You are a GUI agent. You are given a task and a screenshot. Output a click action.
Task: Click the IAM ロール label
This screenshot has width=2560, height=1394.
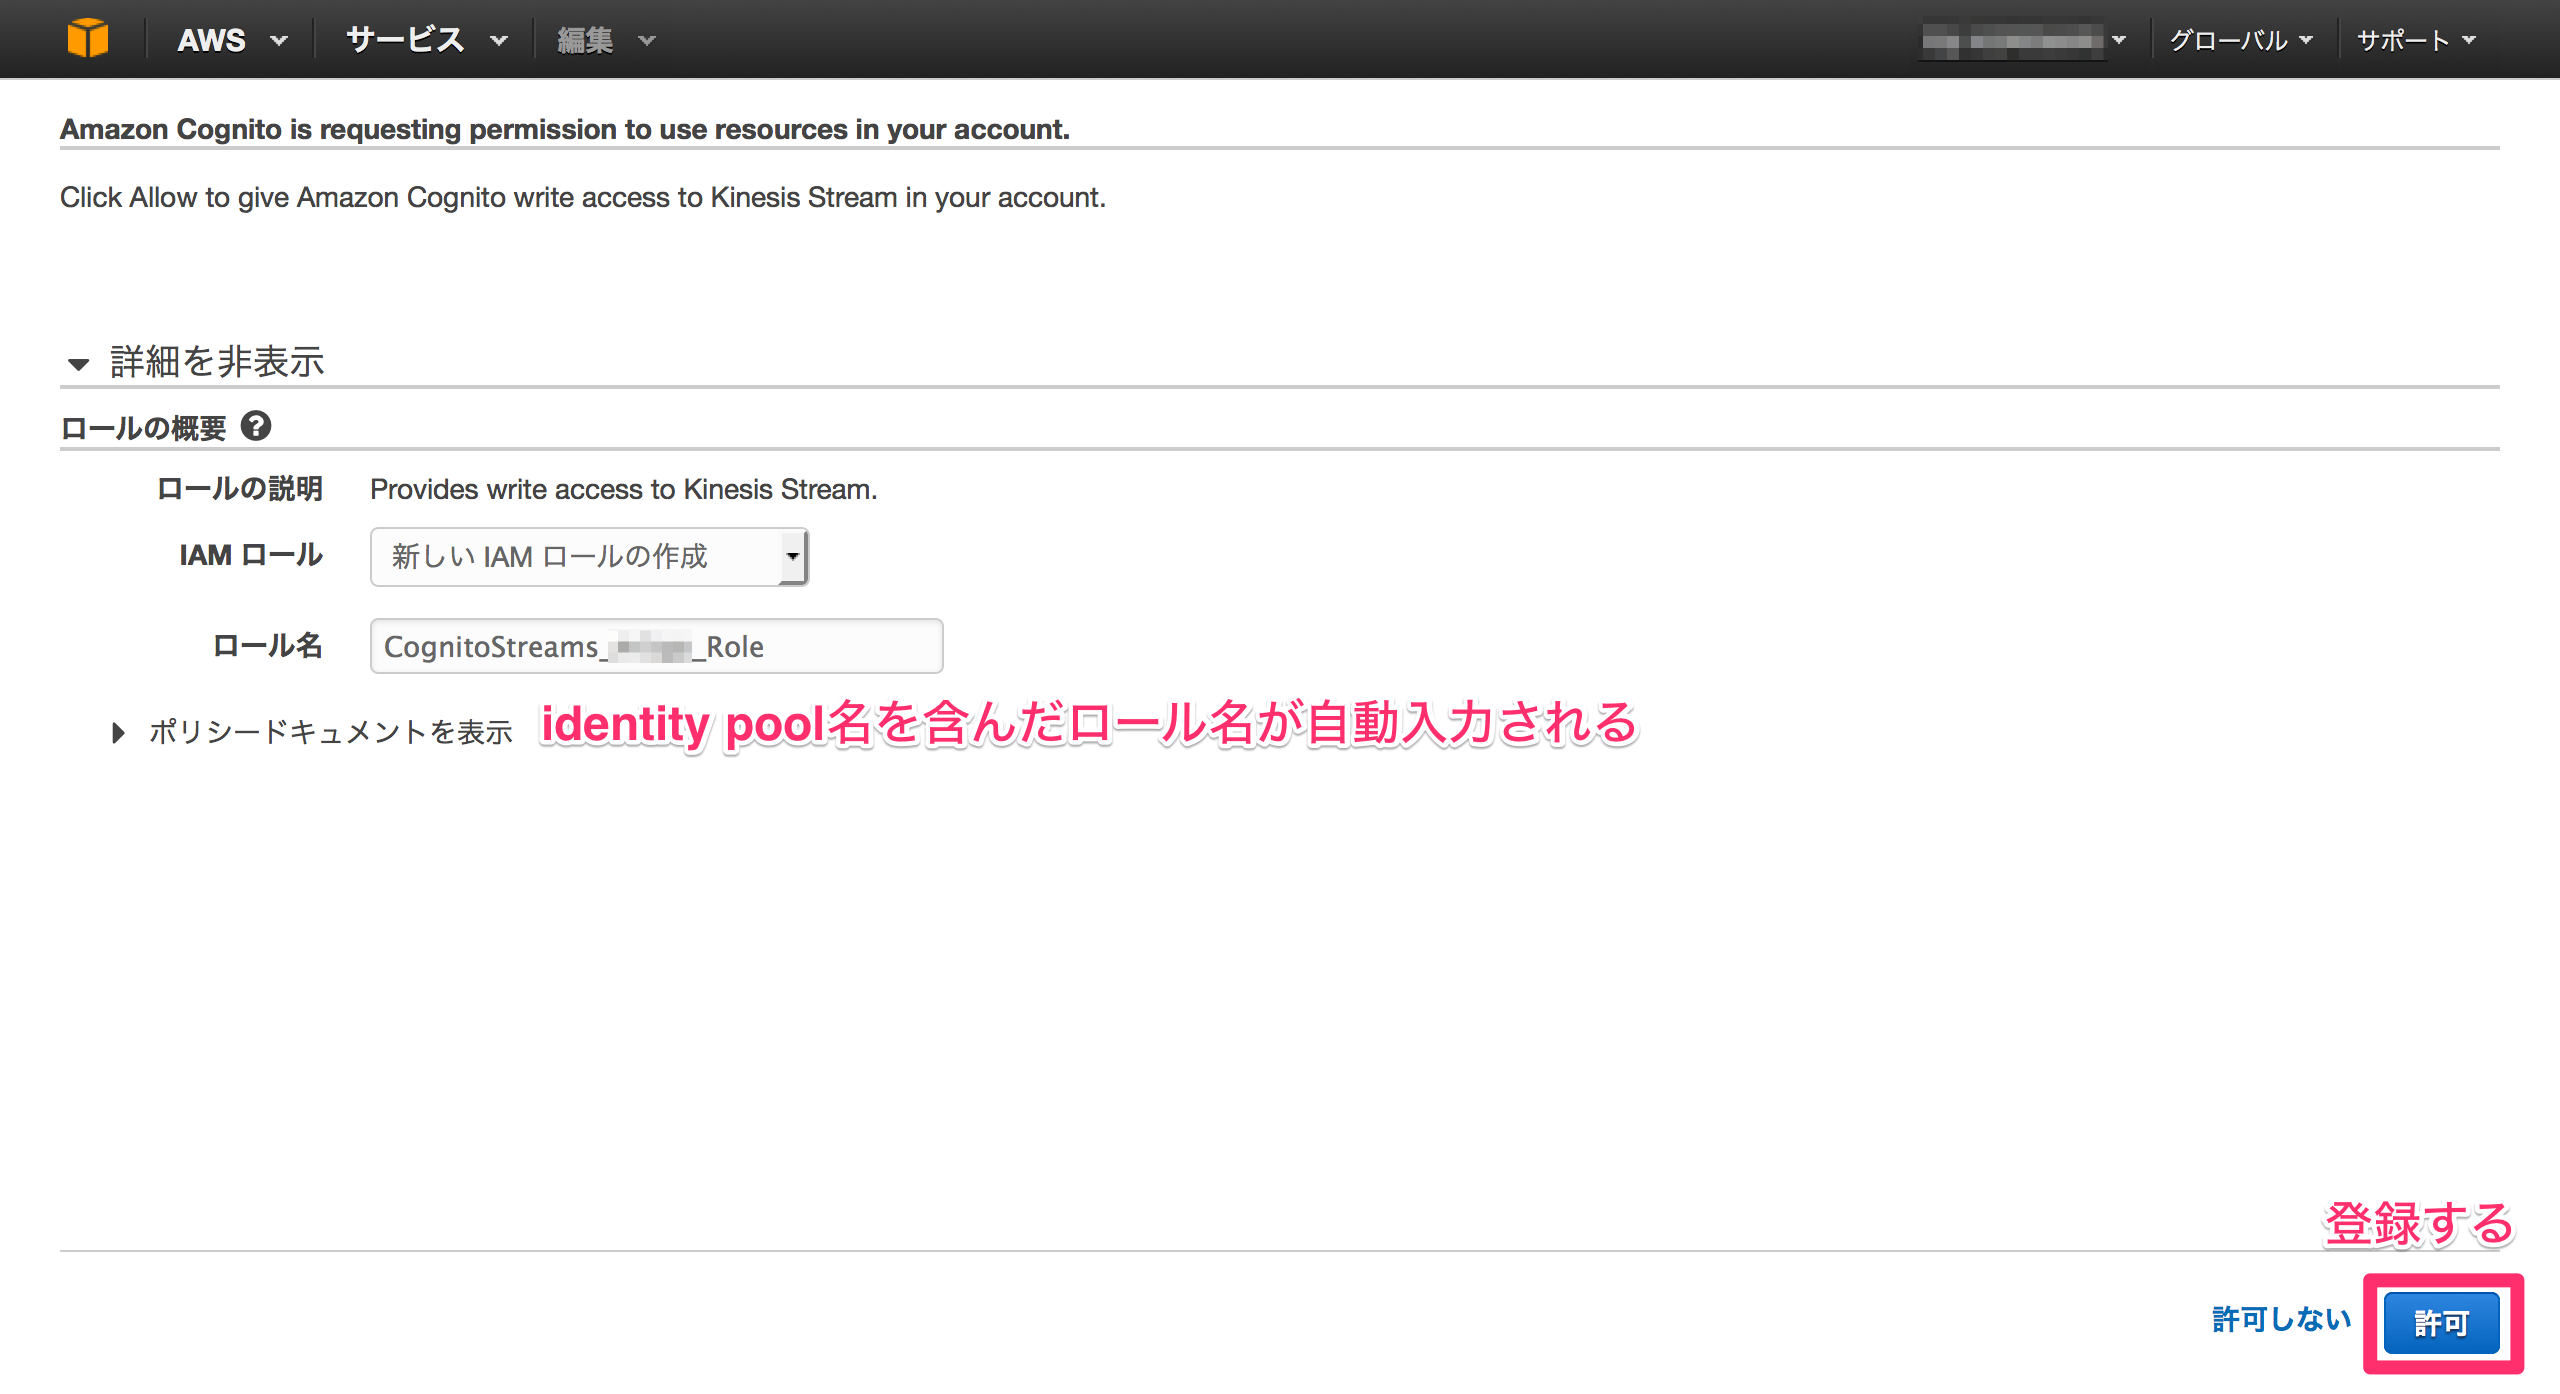250,555
